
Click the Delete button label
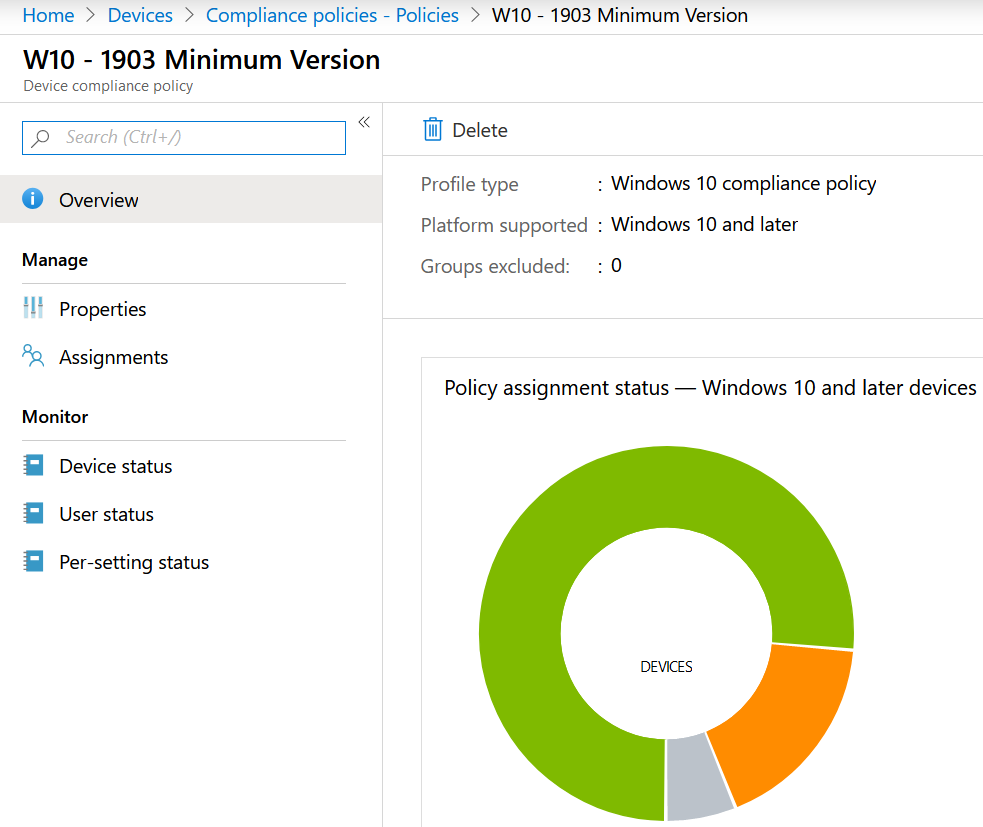point(480,130)
